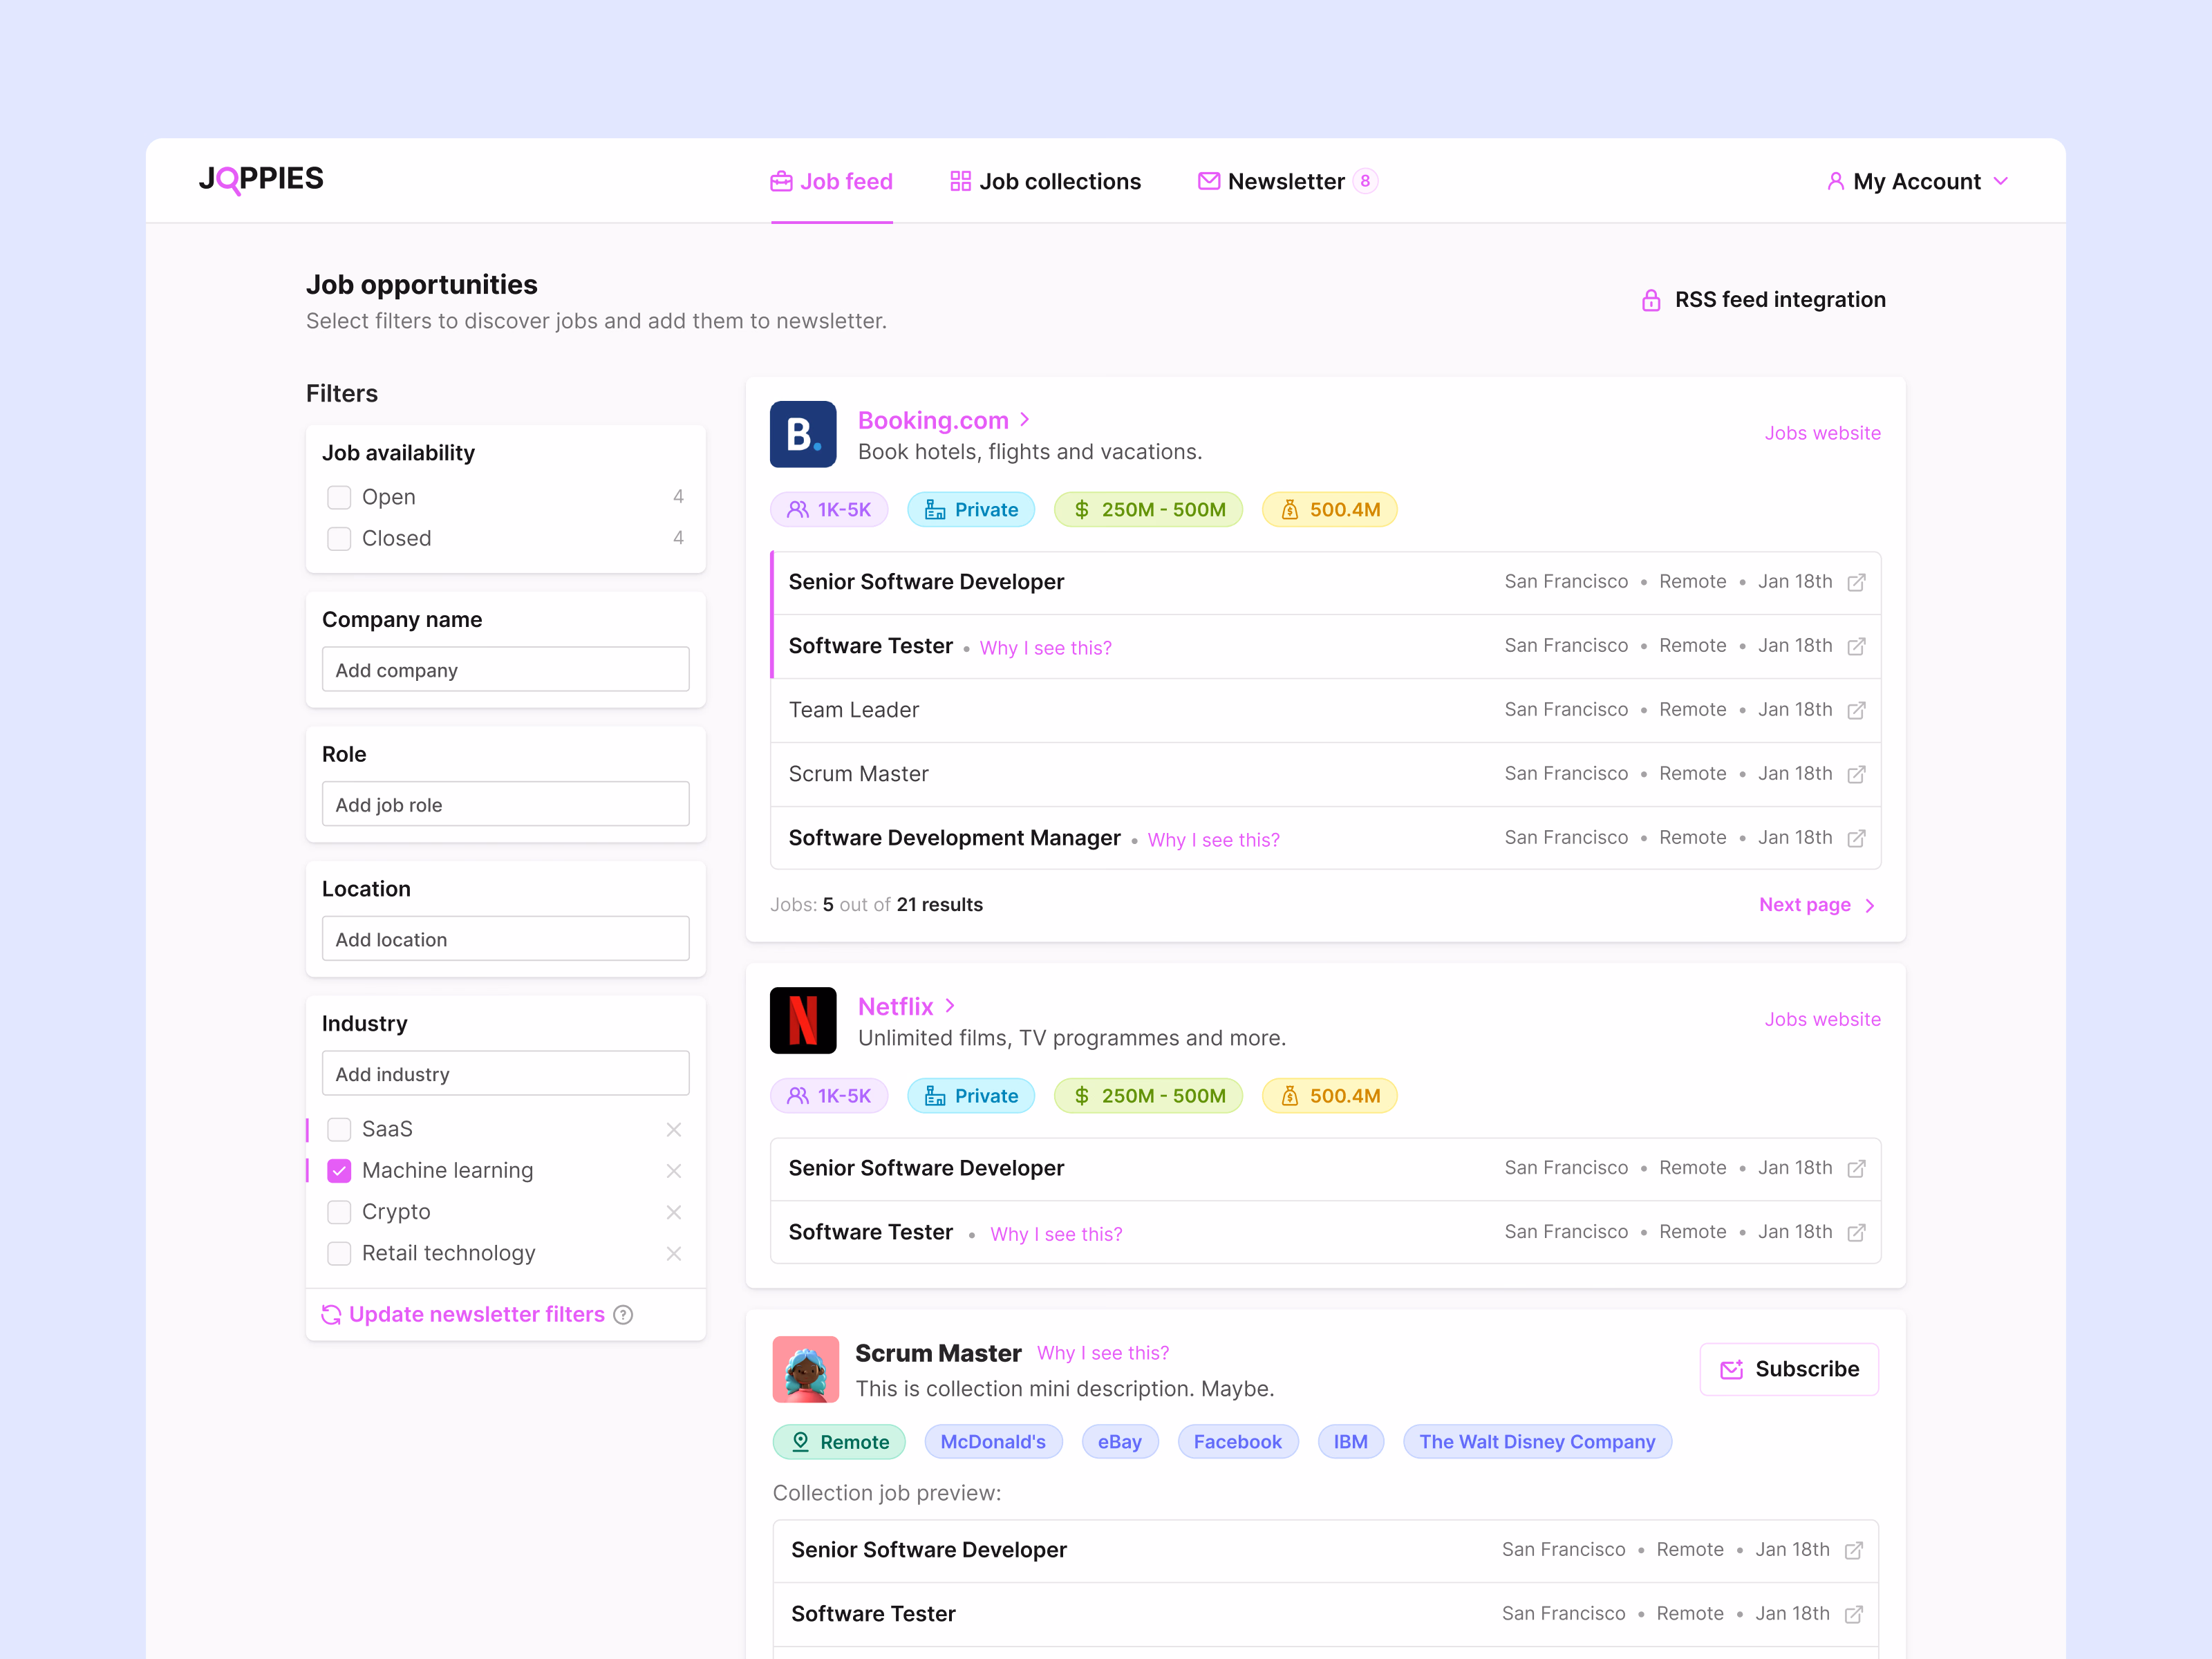Open the Newsletter tab

point(1287,181)
